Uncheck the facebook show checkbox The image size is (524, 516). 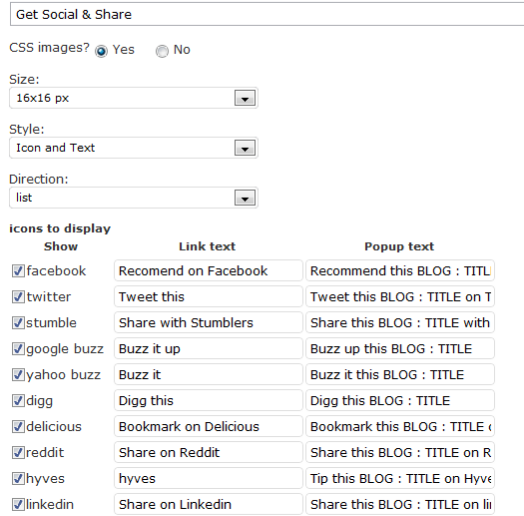tap(18, 271)
